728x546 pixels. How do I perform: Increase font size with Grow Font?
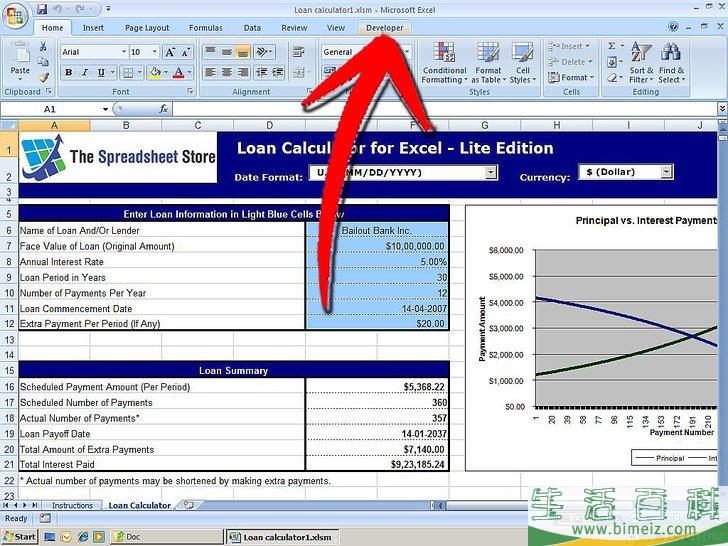(x=170, y=52)
